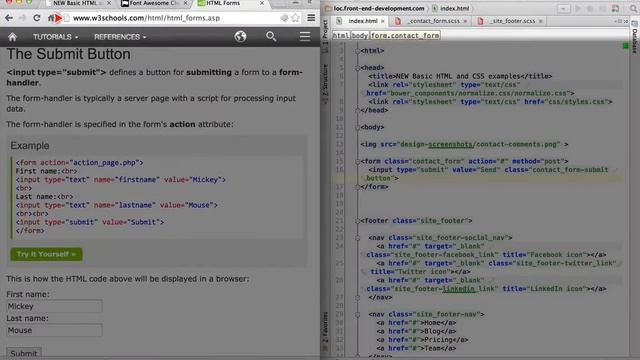Viewport: 640px width, 360px height.
Task: Click the Try it Yourself button
Action: 47,254
